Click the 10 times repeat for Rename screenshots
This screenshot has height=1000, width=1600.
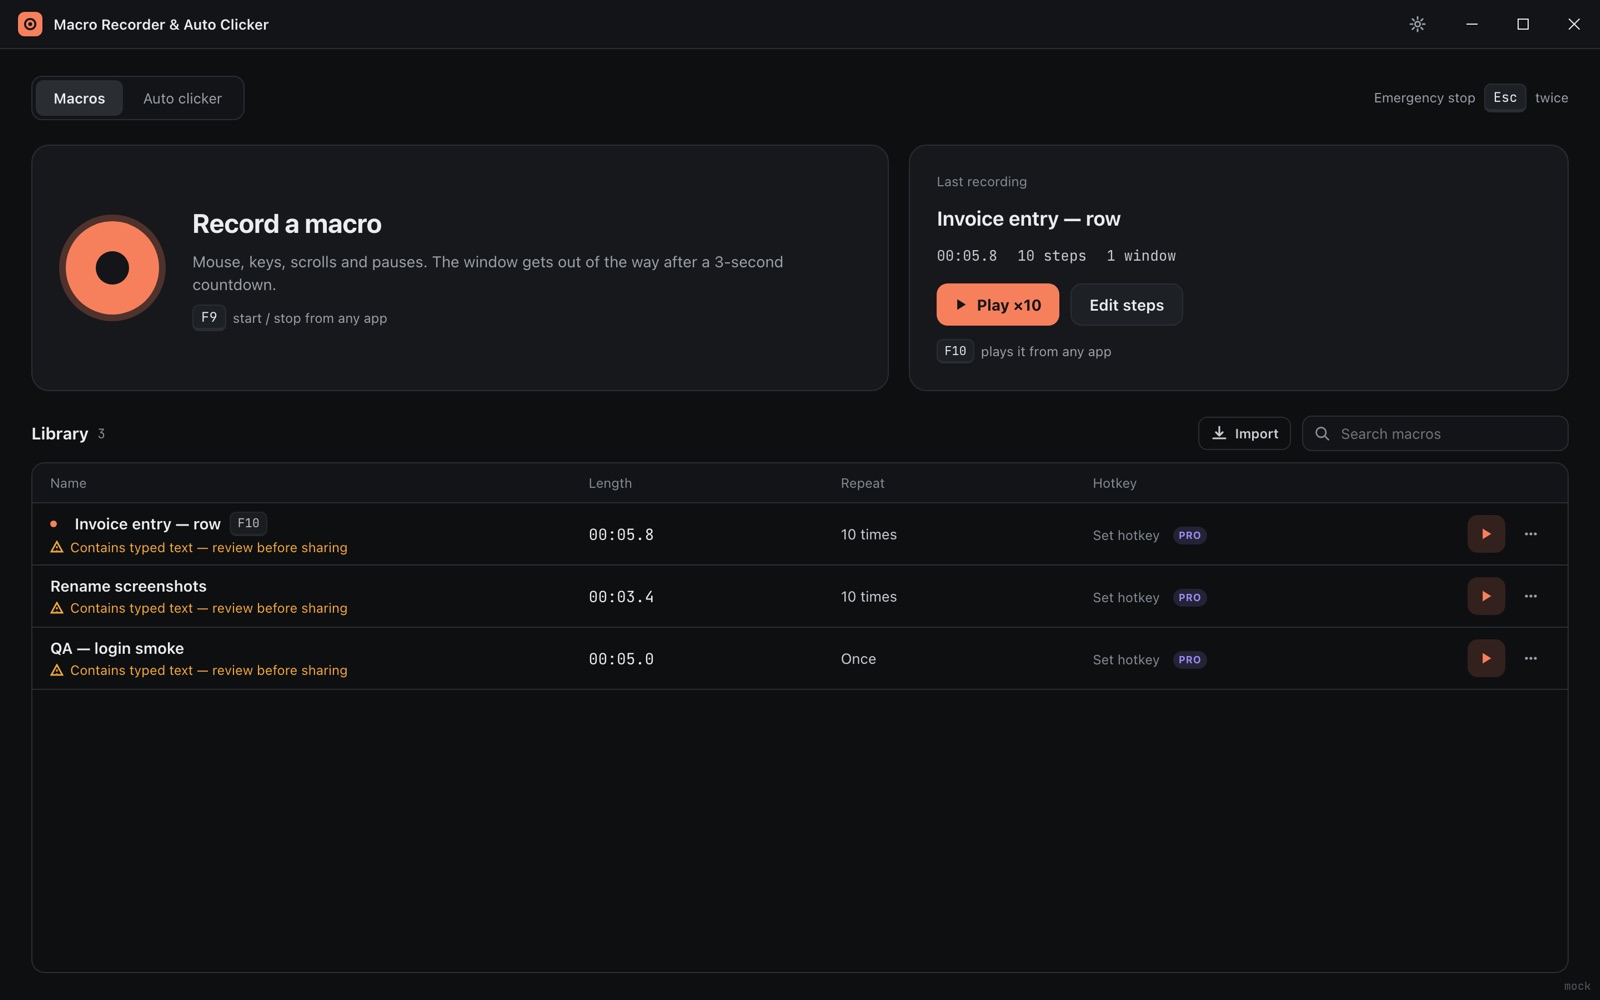868,597
